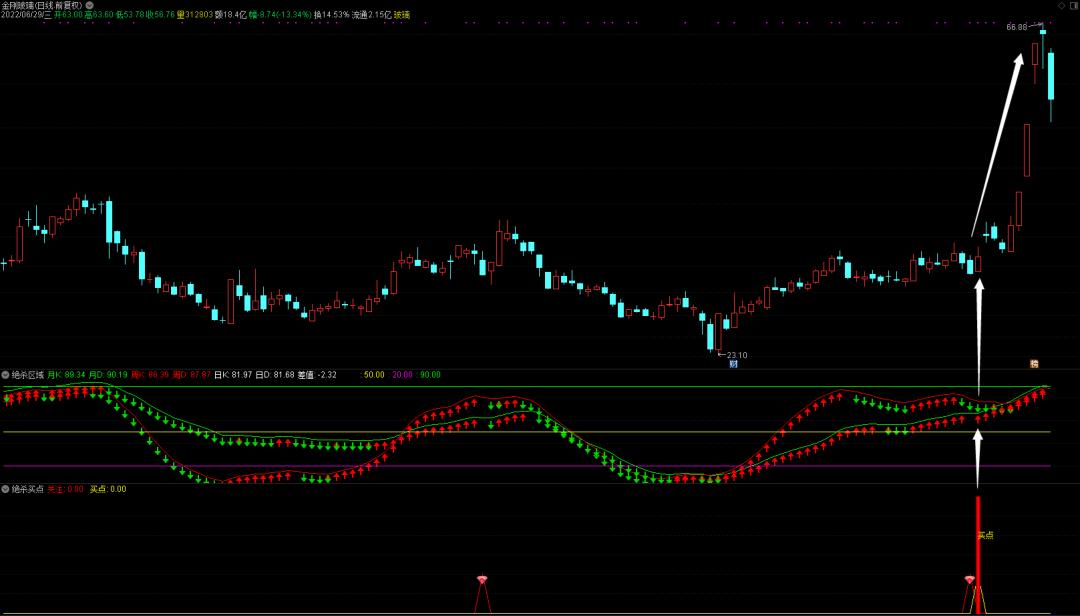1080x616 pixels.
Task: Click the yellow 买点 label on signal bar
Action: click(985, 535)
